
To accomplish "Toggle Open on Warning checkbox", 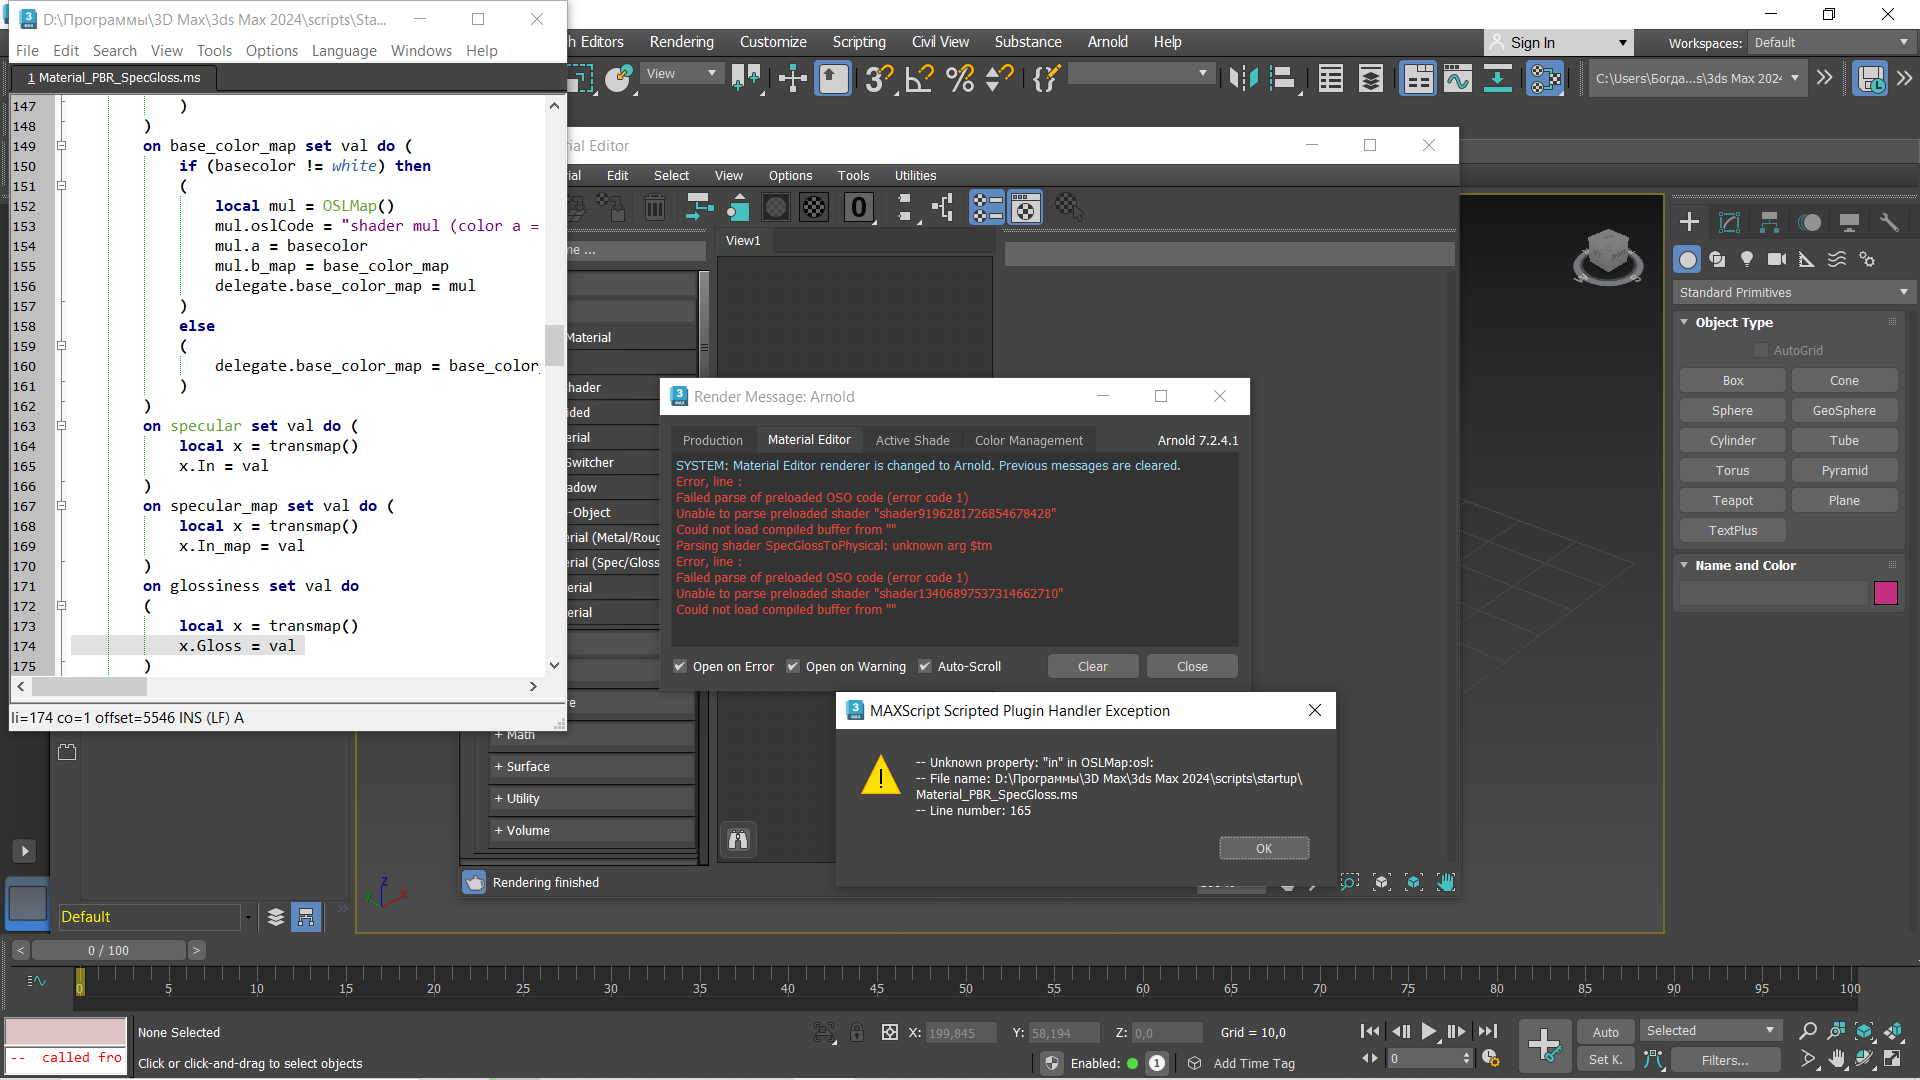I will click(793, 666).
